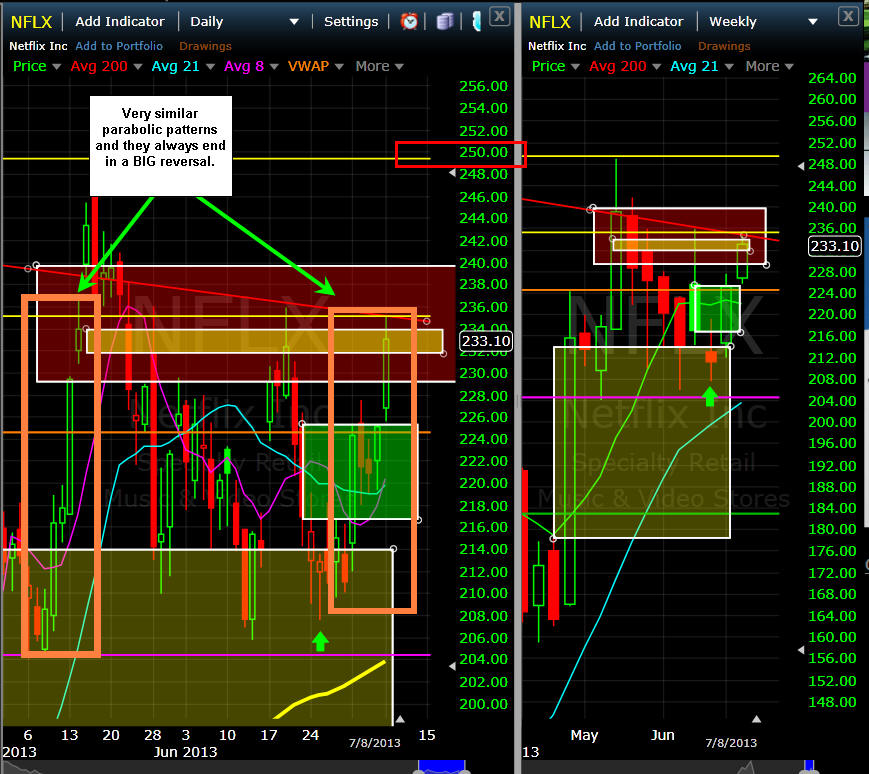This screenshot has height=774, width=869.
Task: Toggle the Price indicator on weekly chart
Action: pos(556,66)
